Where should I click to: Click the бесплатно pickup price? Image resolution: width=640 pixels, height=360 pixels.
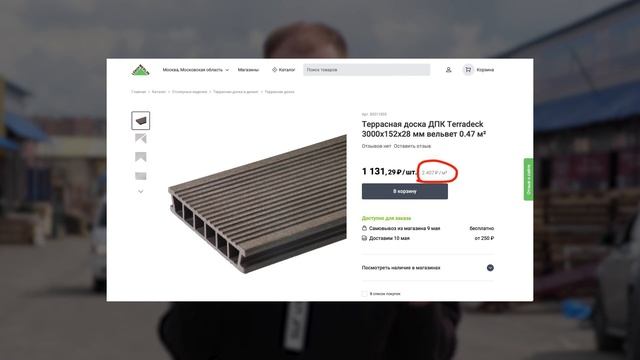point(482,228)
